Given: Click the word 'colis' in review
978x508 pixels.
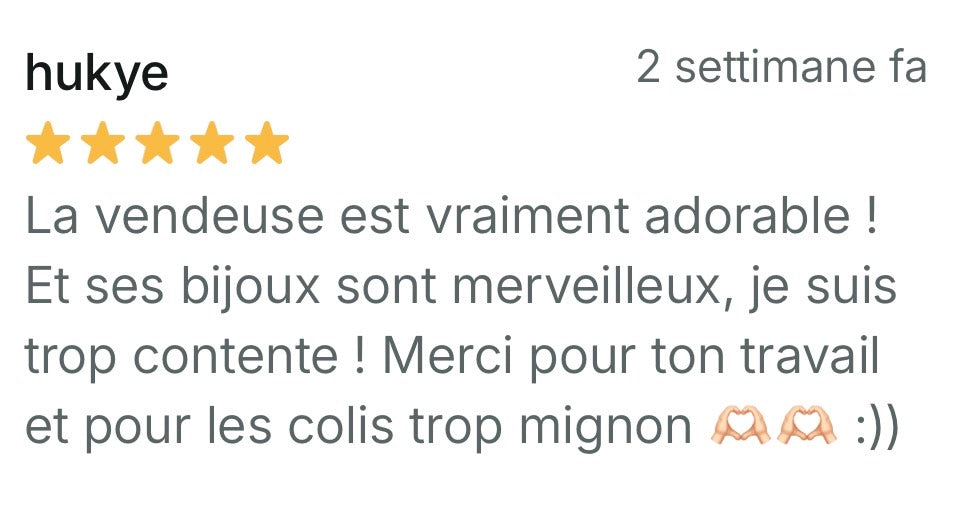Looking at the screenshot, I should click(341, 427).
